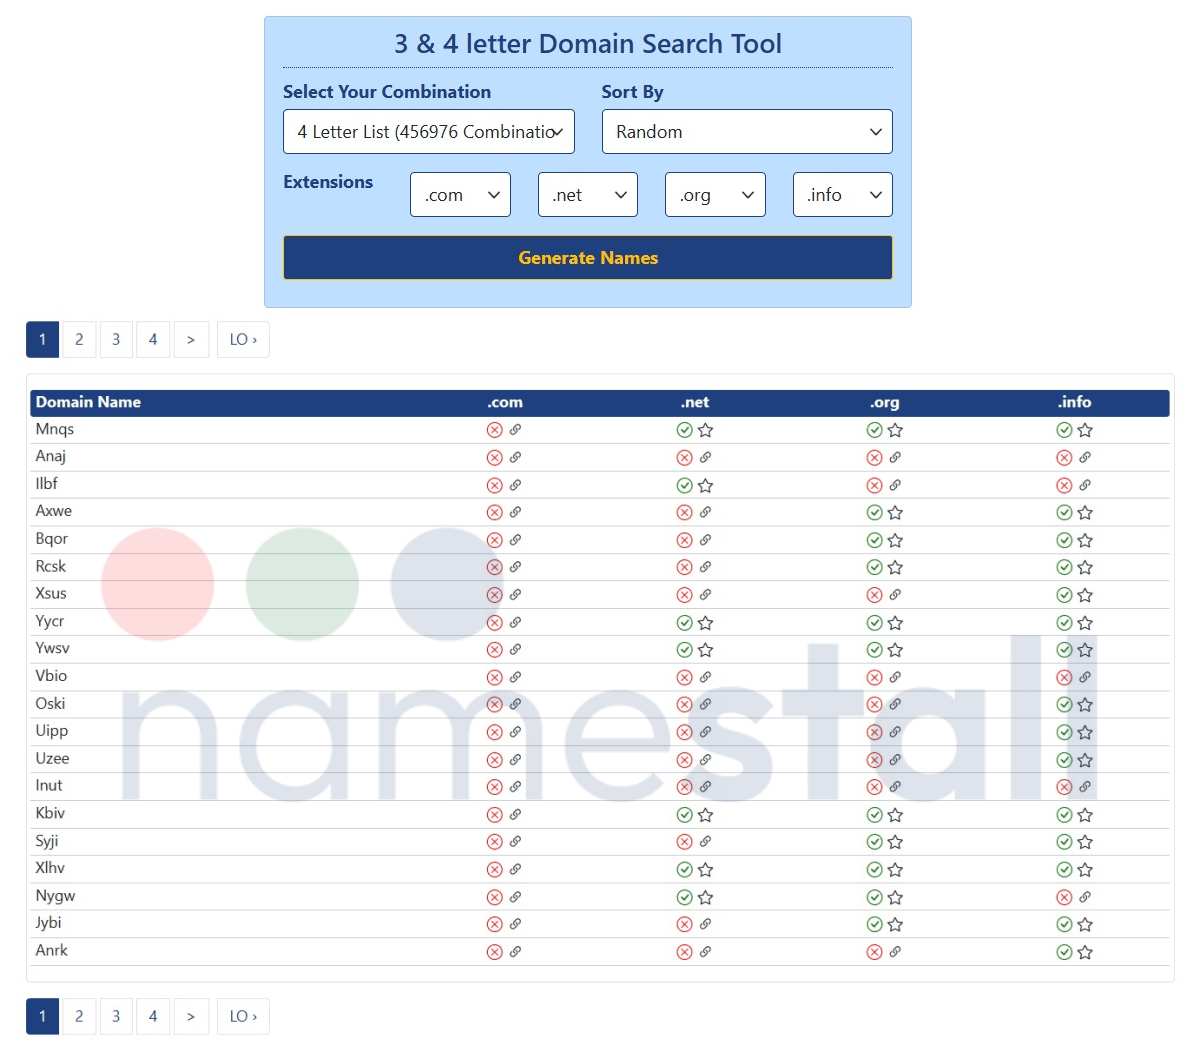Open the first extension dropdown set to .com
1200x1041 pixels.
pos(460,194)
